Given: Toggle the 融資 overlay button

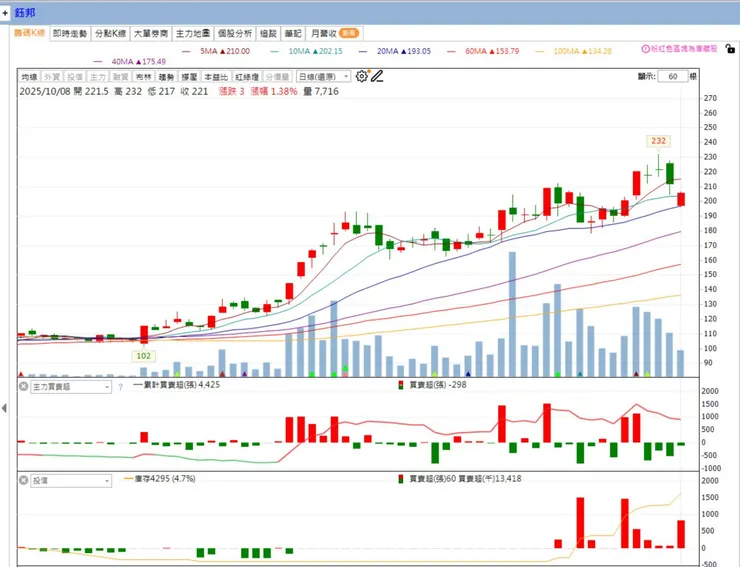Looking at the screenshot, I should [120, 76].
